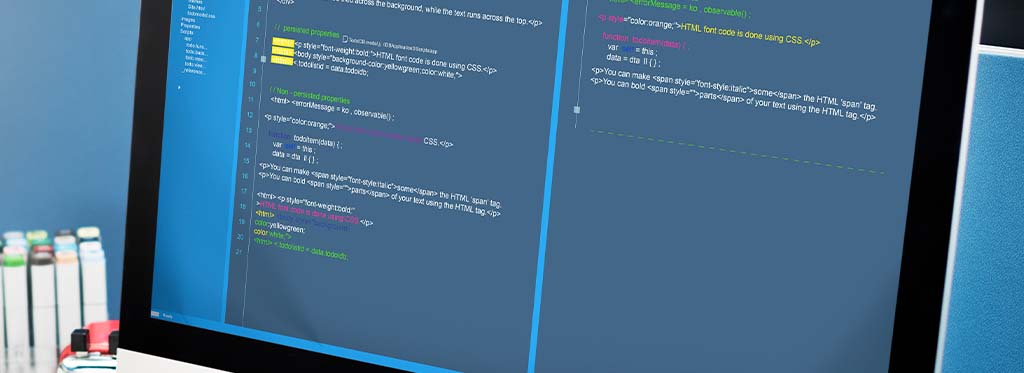The image size is (1024, 373).
Task: Click the gutter square marker in the right editor pane
Action: pyautogui.click(x=577, y=110)
